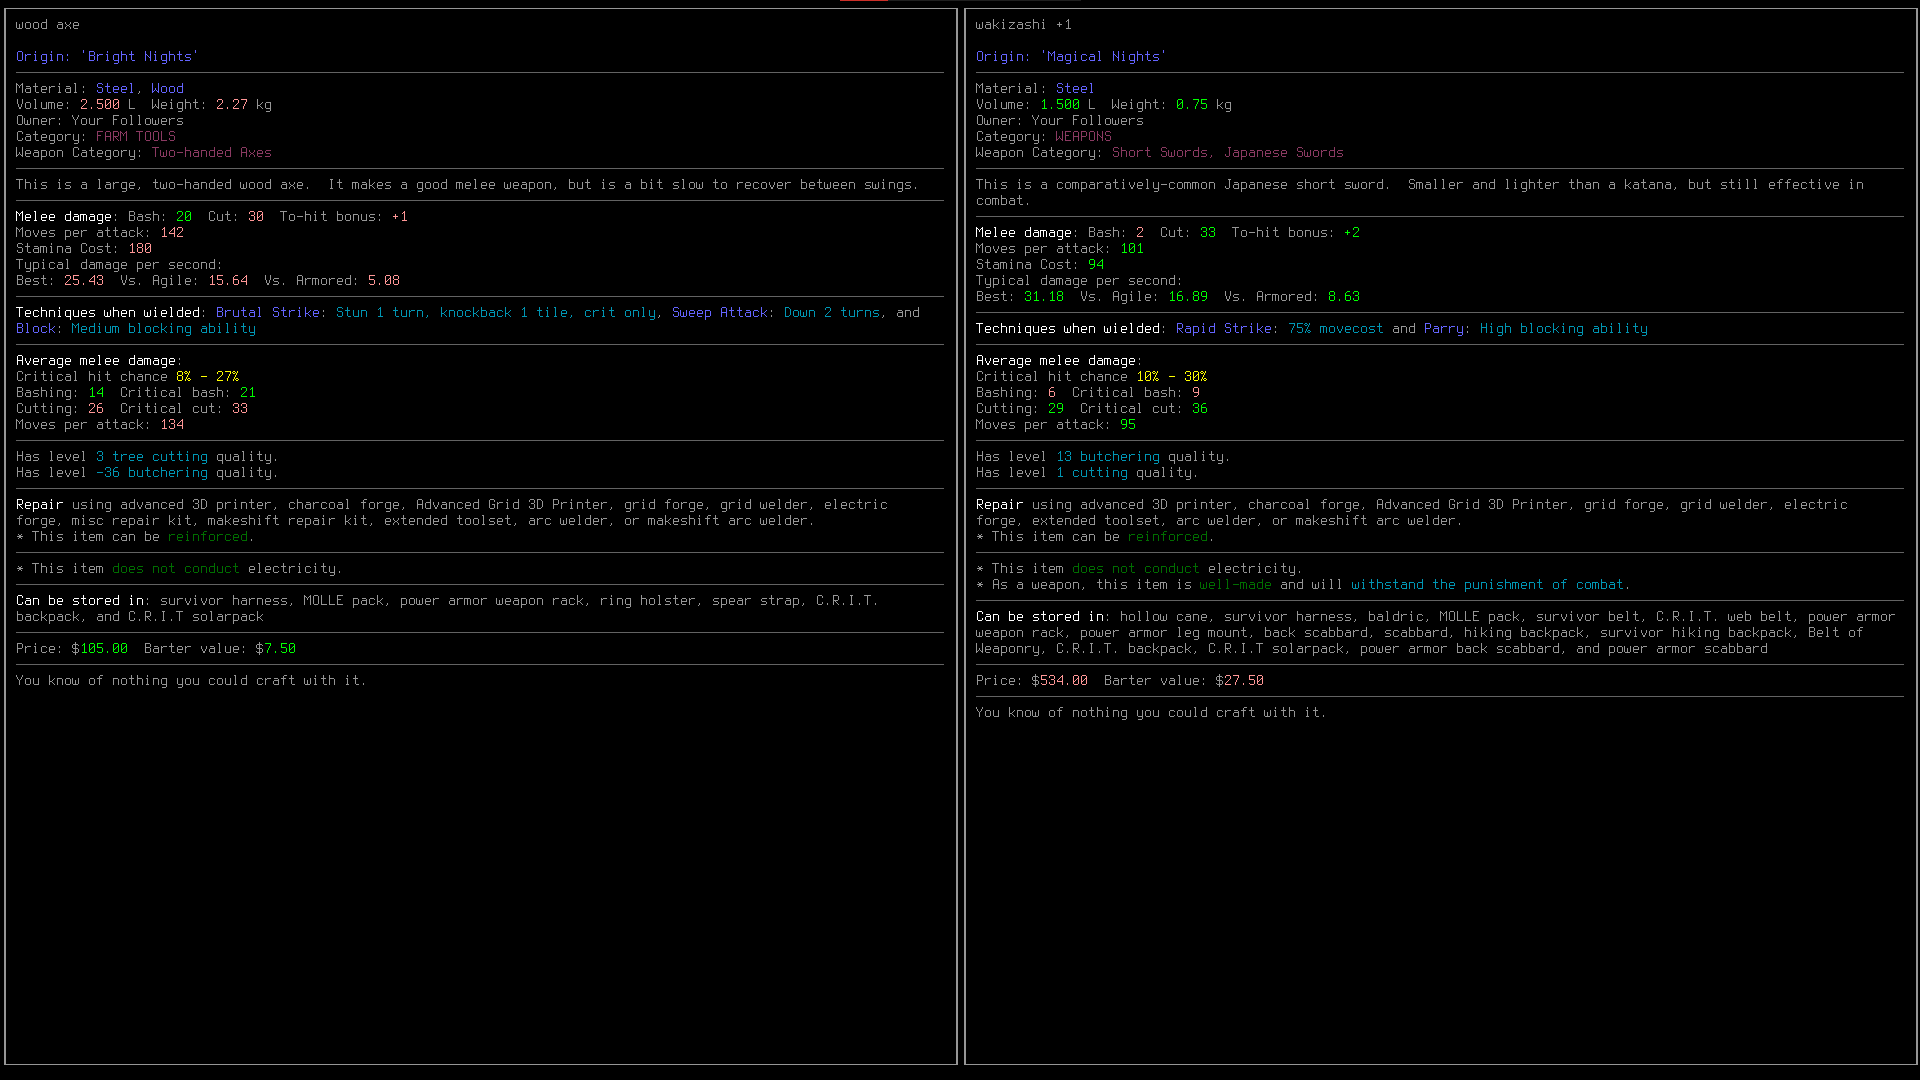This screenshot has width=1920, height=1080.
Task: Click the wakizashi price $534.00
Action: [x=1060, y=681]
